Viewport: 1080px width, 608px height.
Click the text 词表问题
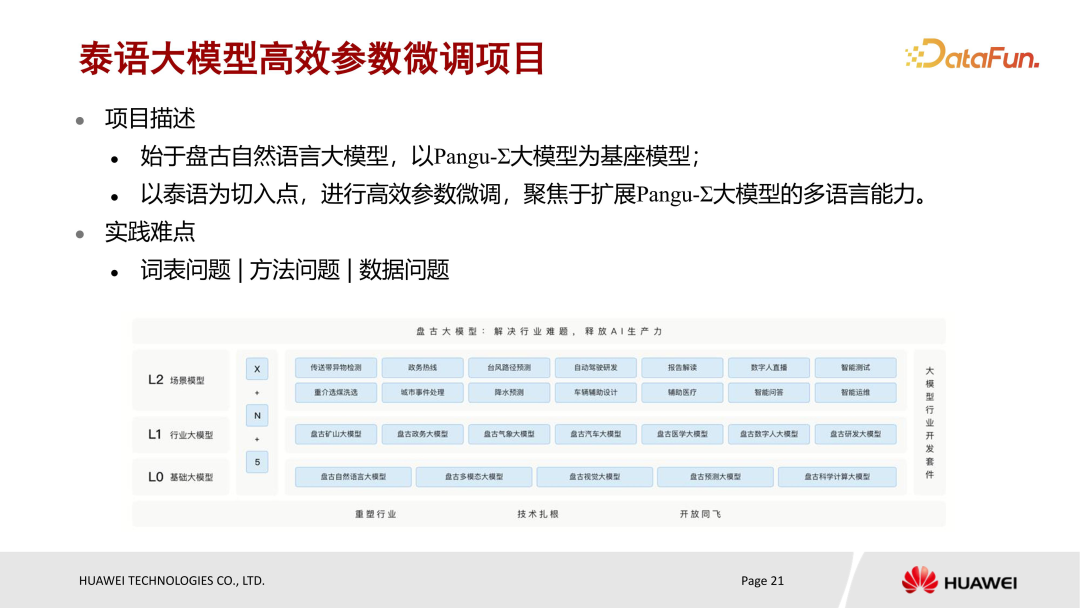coord(185,270)
